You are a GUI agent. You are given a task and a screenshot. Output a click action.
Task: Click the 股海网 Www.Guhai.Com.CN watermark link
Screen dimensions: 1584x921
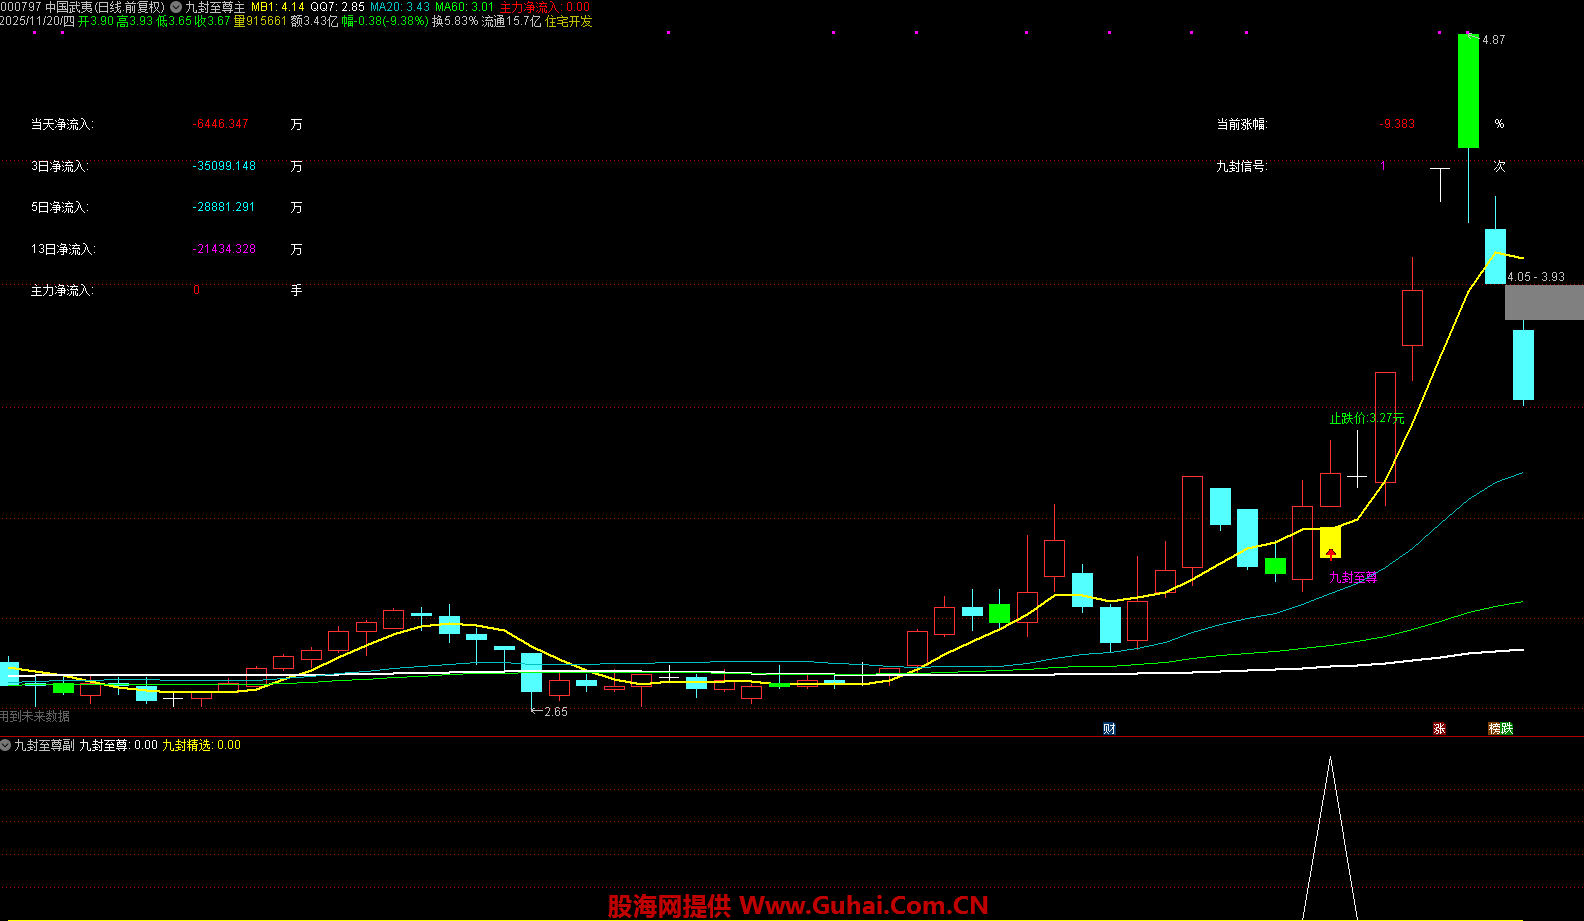tap(798, 905)
